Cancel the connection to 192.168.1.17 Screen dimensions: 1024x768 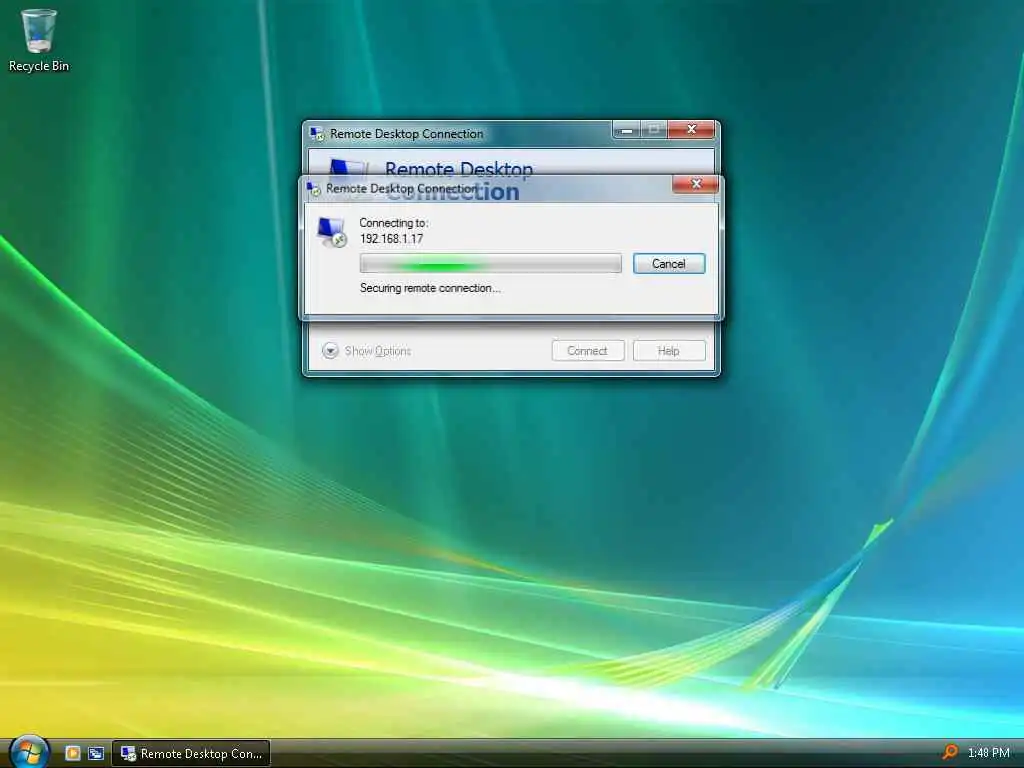point(669,264)
